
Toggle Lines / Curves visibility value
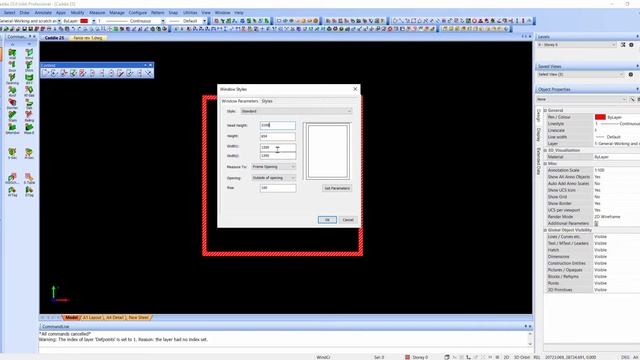coord(616,237)
